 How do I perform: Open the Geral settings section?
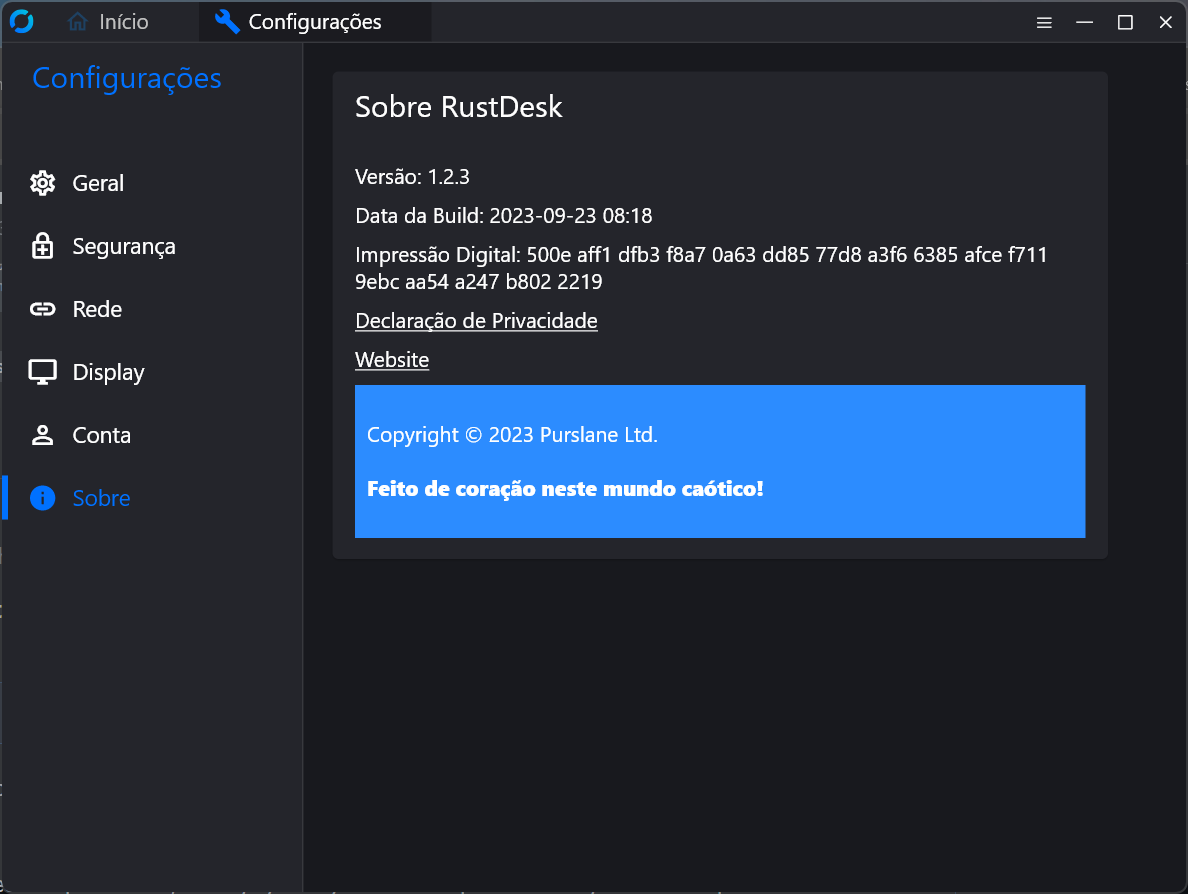coord(152,183)
